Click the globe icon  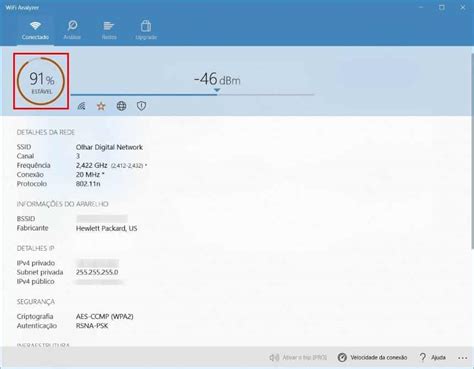click(x=121, y=106)
